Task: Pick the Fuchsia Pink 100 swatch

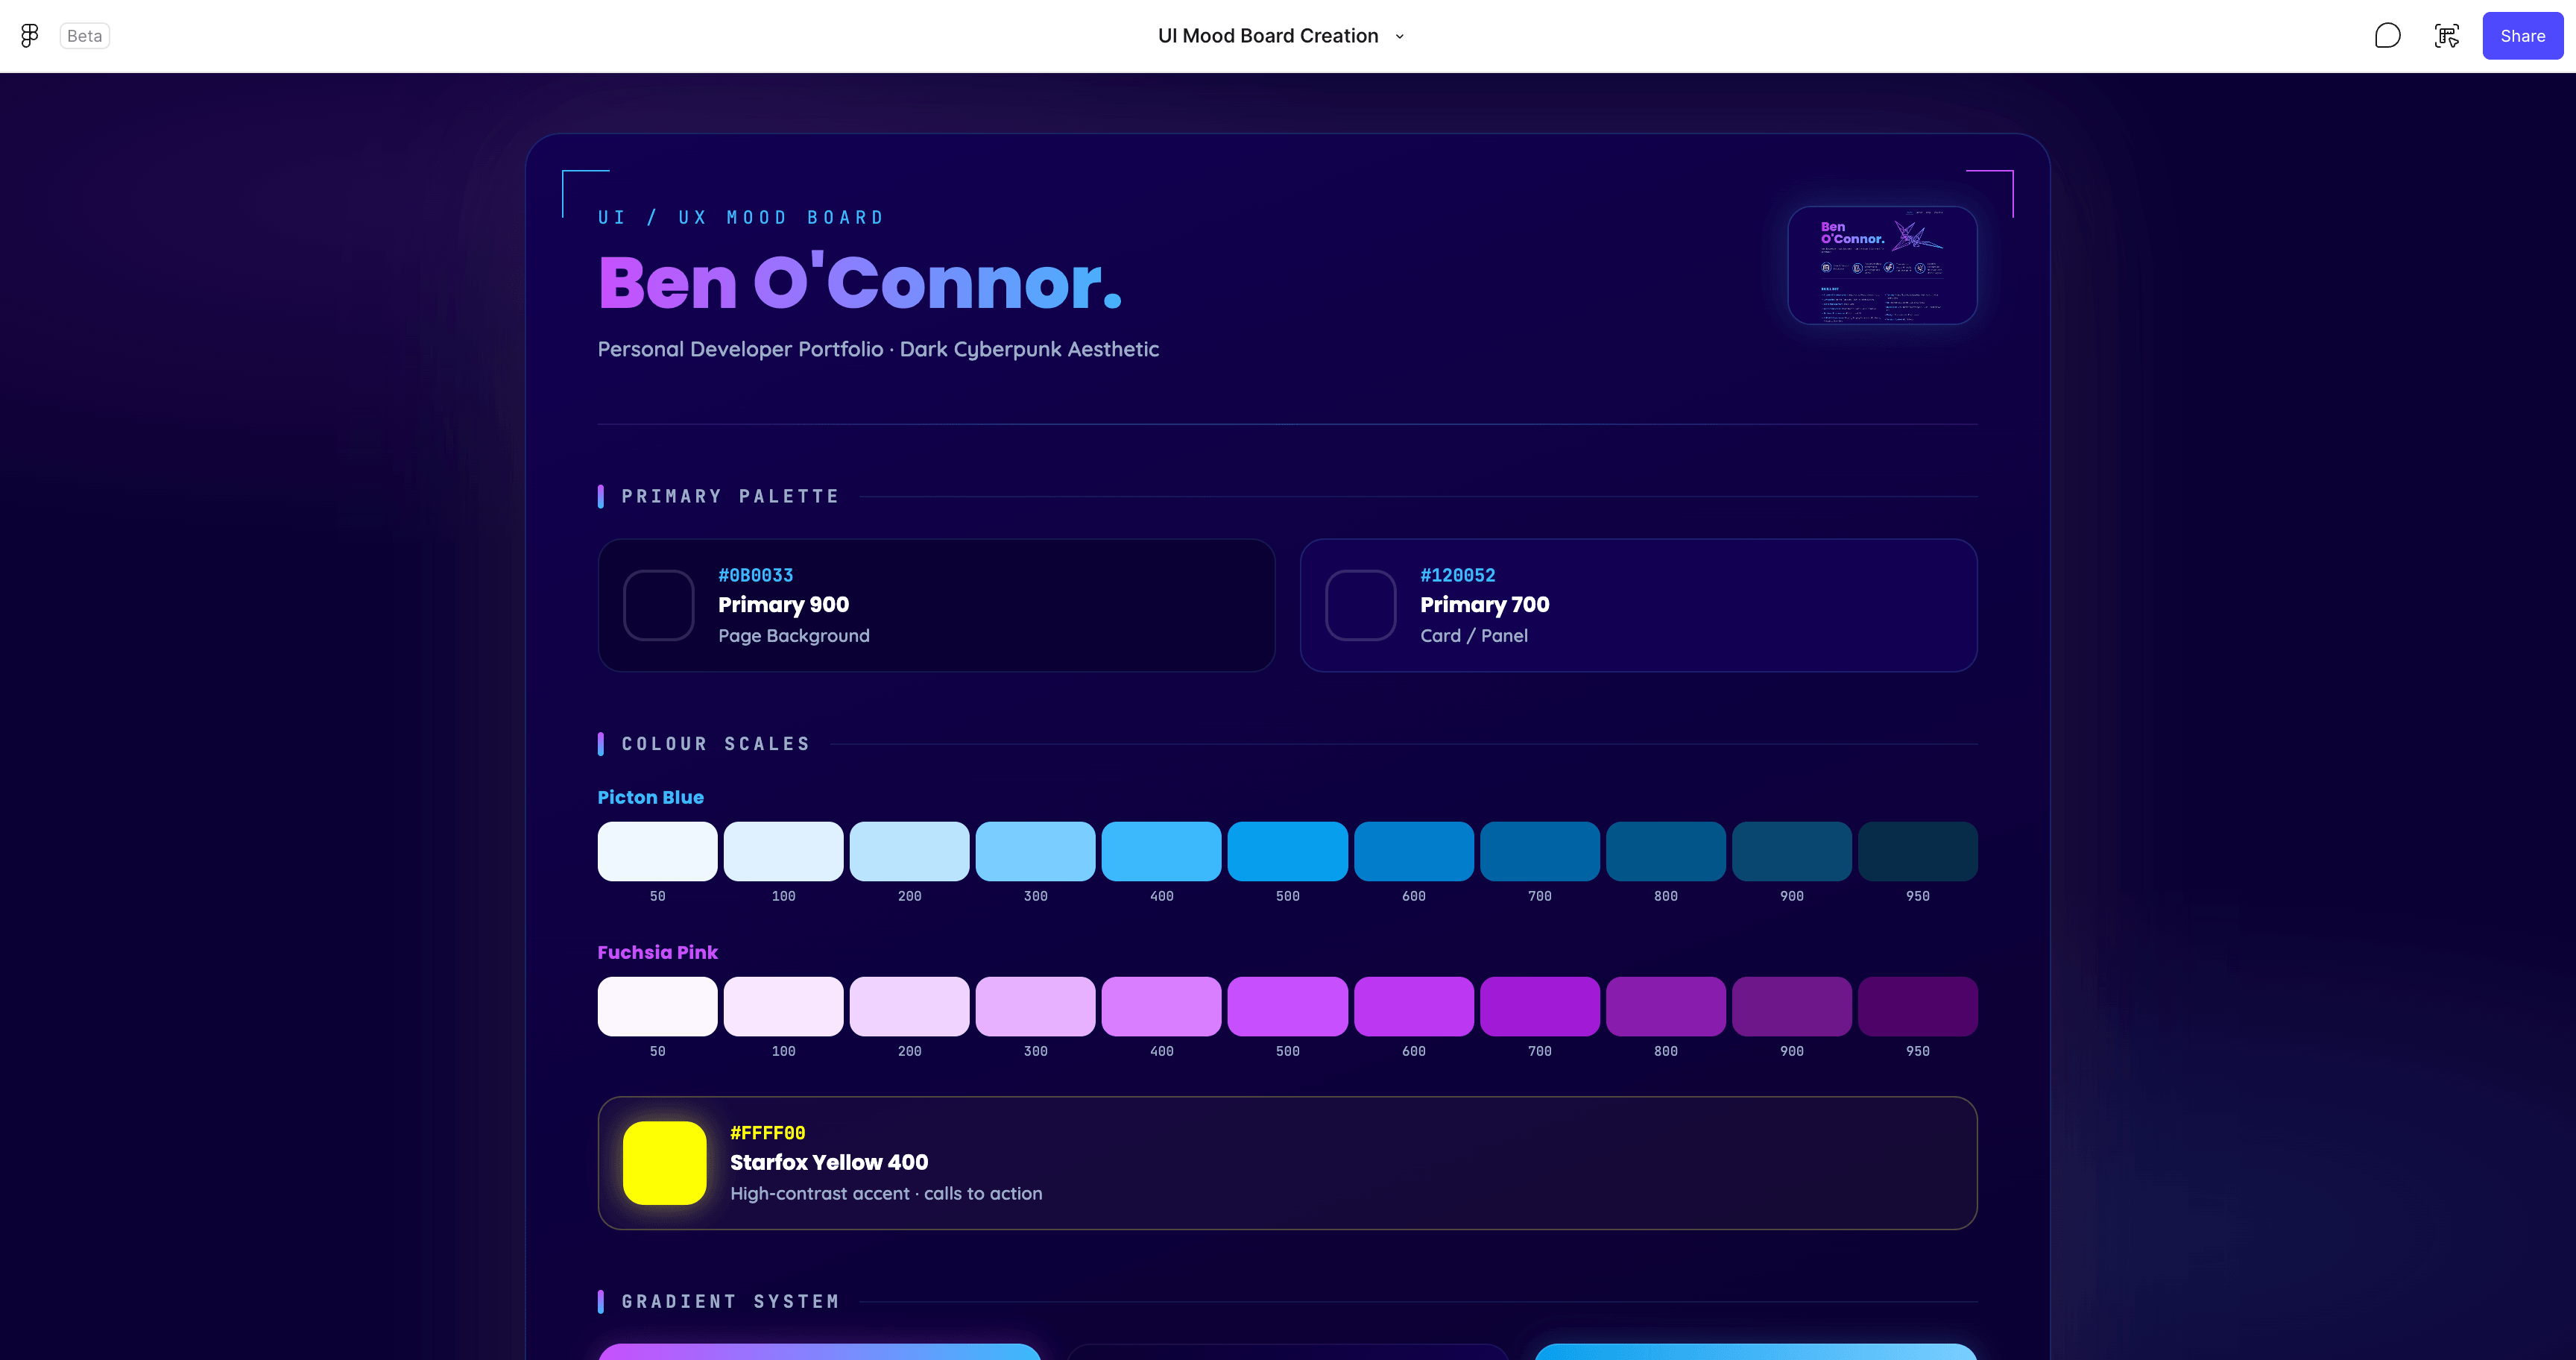Action: tap(783, 1006)
